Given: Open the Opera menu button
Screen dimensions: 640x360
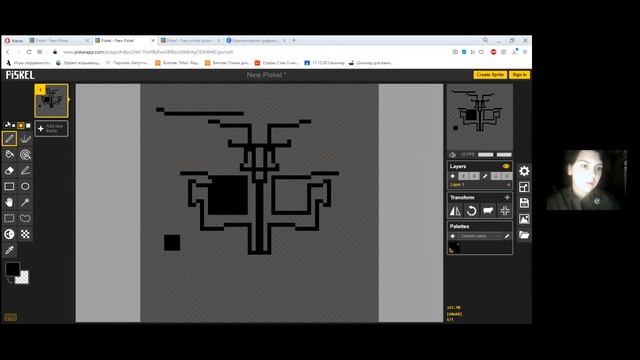Looking at the screenshot, I should 14,40.
